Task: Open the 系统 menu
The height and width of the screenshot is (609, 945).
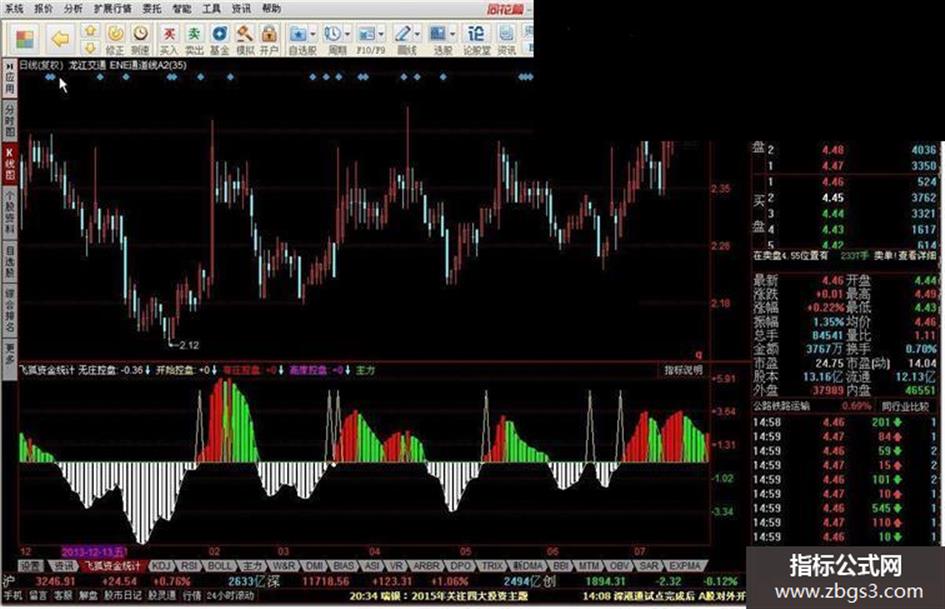Action: (x=13, y=8)
